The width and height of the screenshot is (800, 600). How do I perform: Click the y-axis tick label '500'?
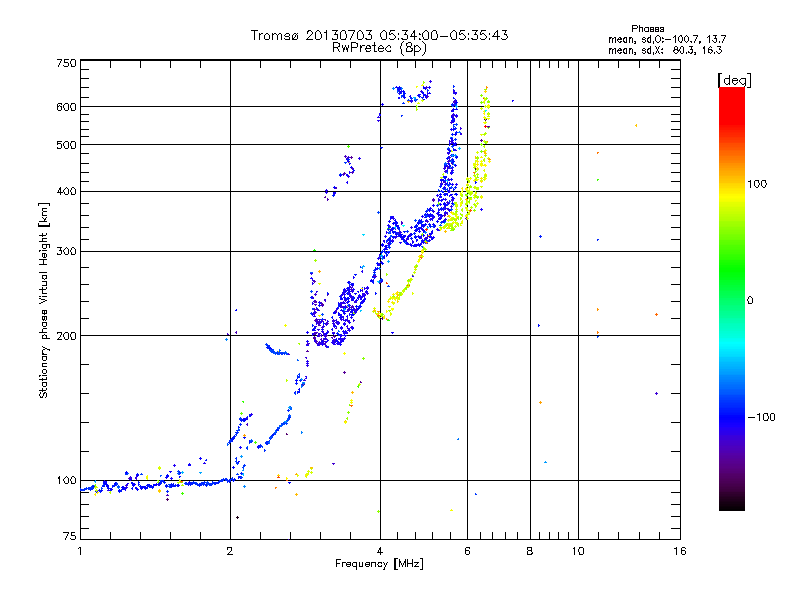tap(67, 145)
